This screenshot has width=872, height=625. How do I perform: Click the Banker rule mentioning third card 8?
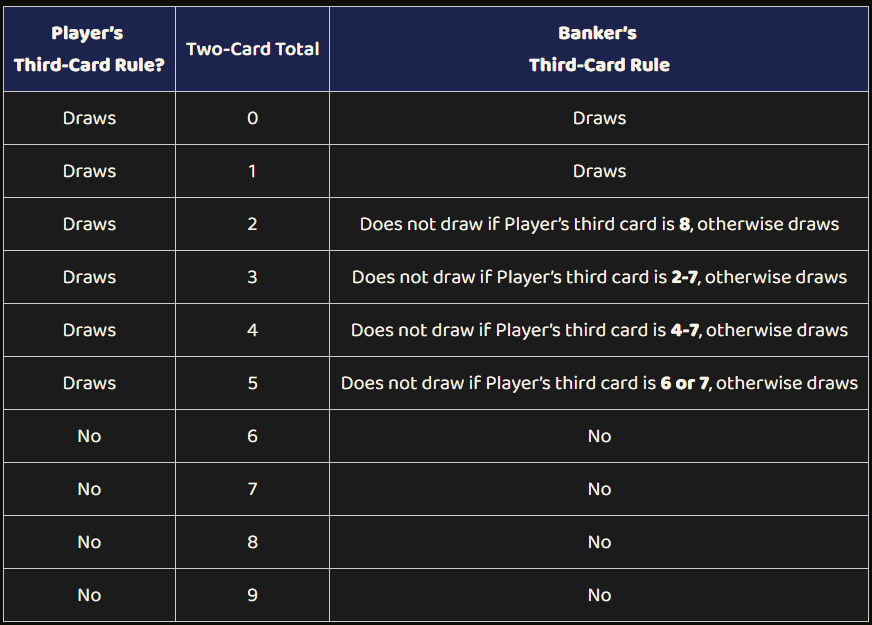tap(599, 224)
